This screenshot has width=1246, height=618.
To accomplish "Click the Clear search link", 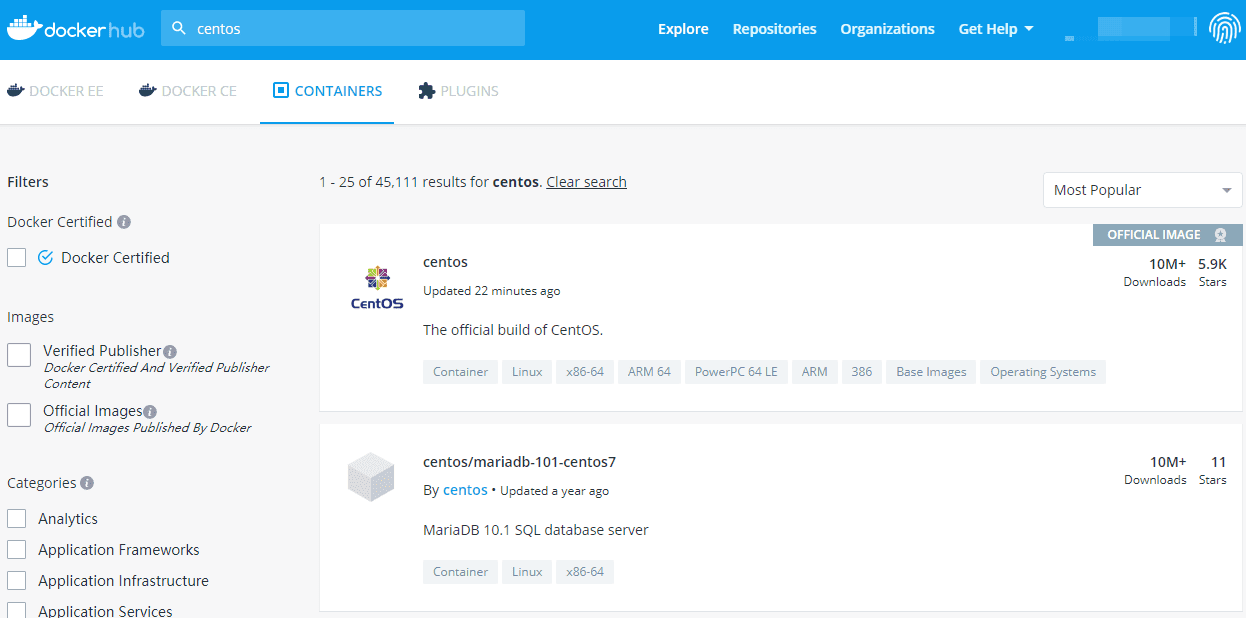I will pyautogui.click(x=586, y=182).
